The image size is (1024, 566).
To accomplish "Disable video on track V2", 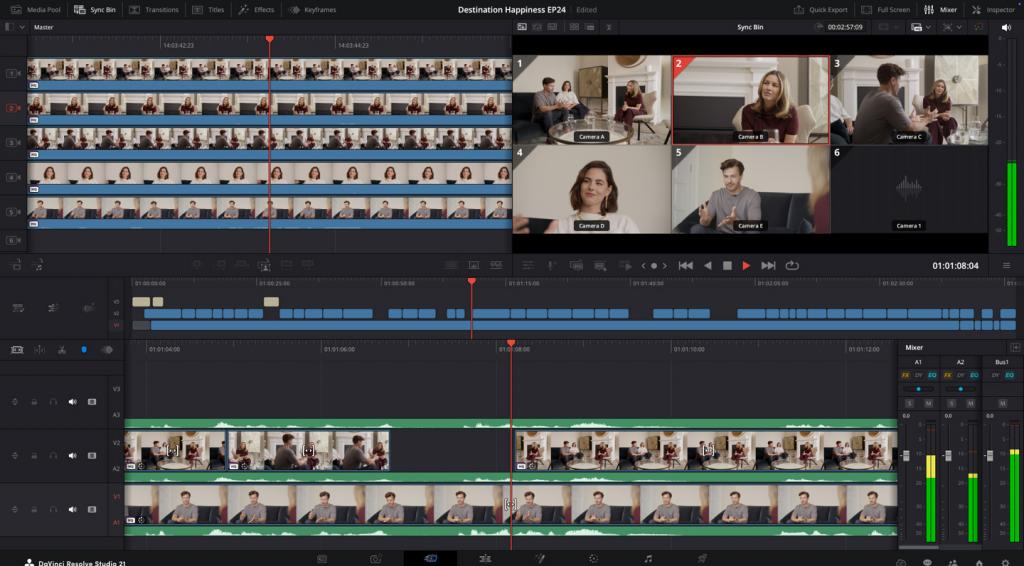I will click(92, 456).
